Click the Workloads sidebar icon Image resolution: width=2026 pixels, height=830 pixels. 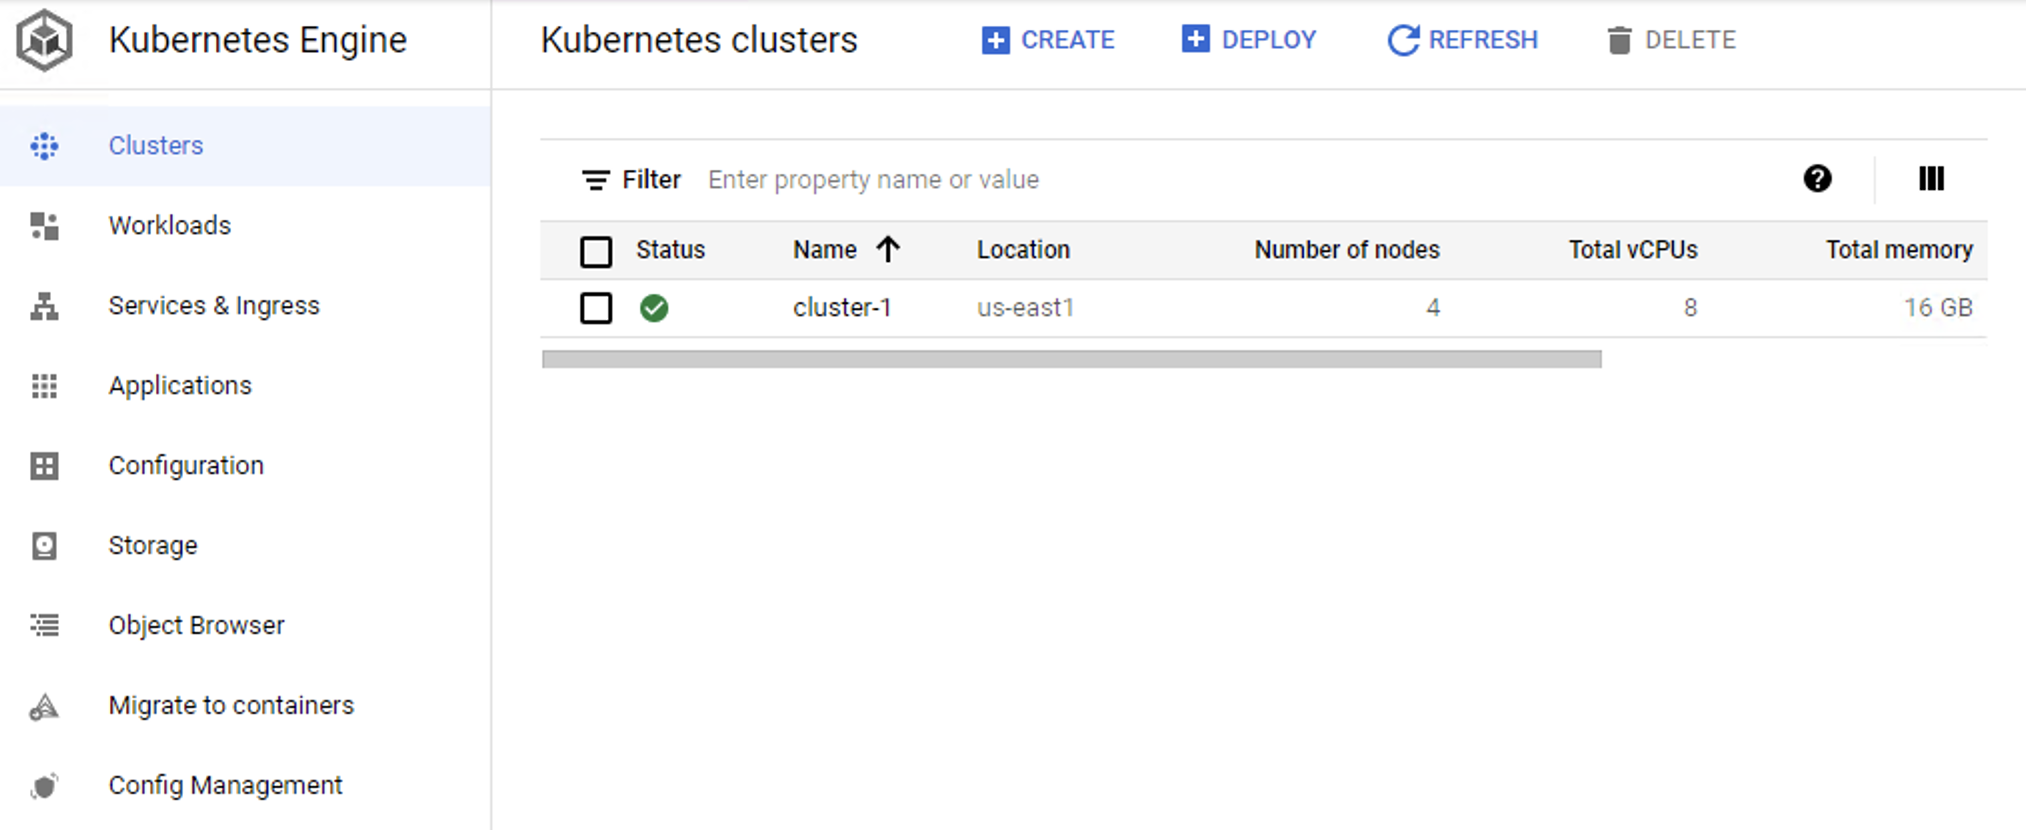point(44,226)
